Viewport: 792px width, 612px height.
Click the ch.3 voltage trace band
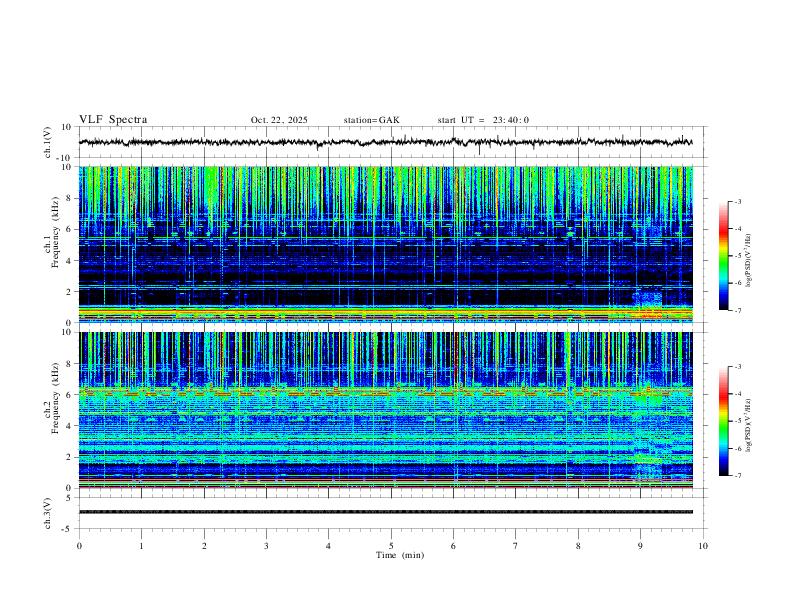pos(385,512)
